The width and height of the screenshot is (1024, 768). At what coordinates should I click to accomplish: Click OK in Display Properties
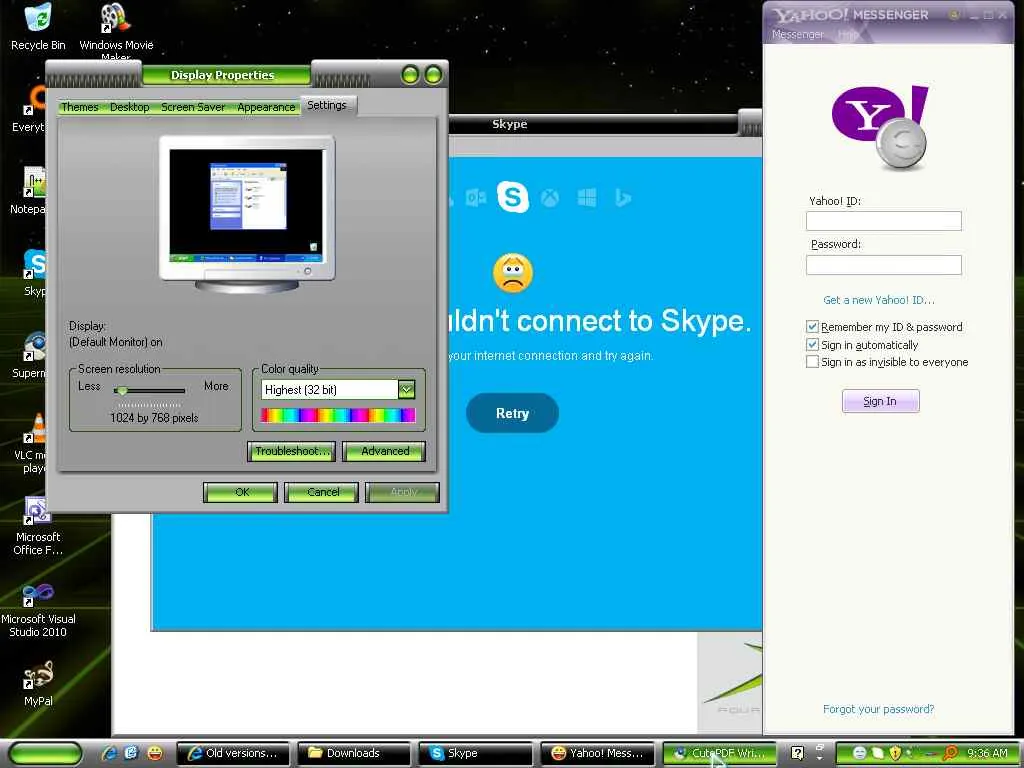coord(241,492)
